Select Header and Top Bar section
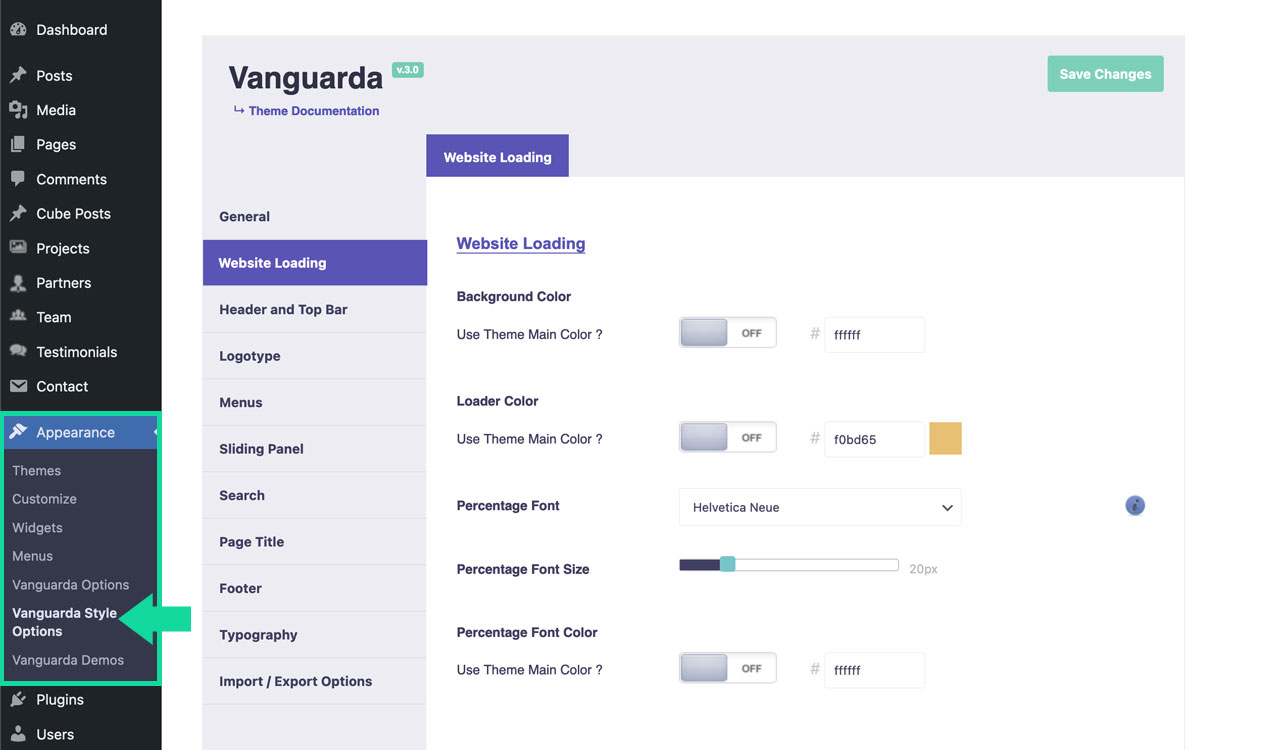The height and width of the screenshot is (750, 1265). tap(283, 310)
